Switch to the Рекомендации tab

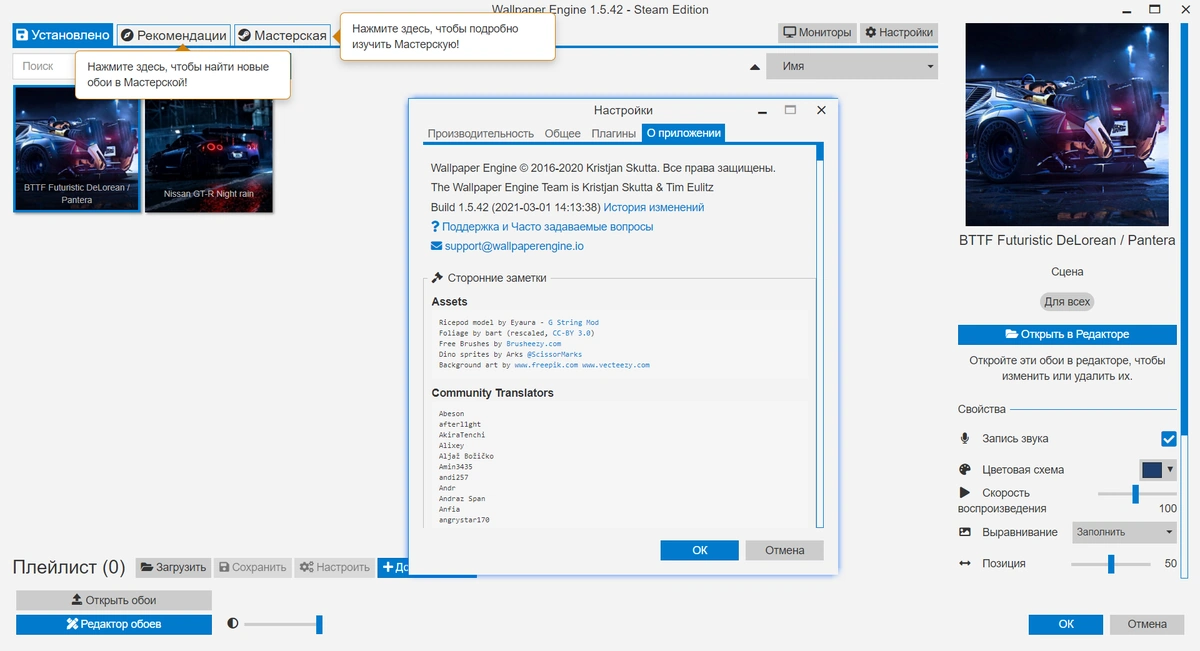(173, 35)
